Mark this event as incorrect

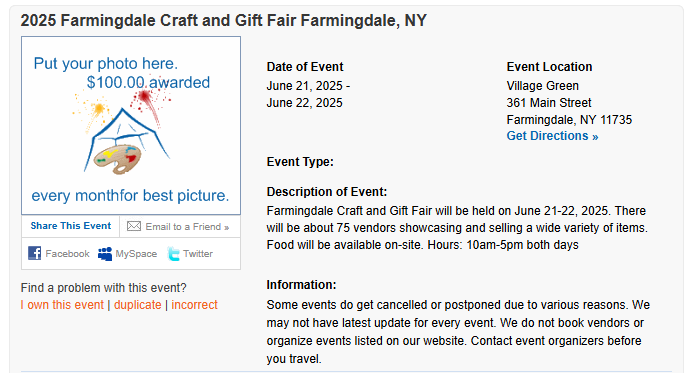(x=194, y=305)
